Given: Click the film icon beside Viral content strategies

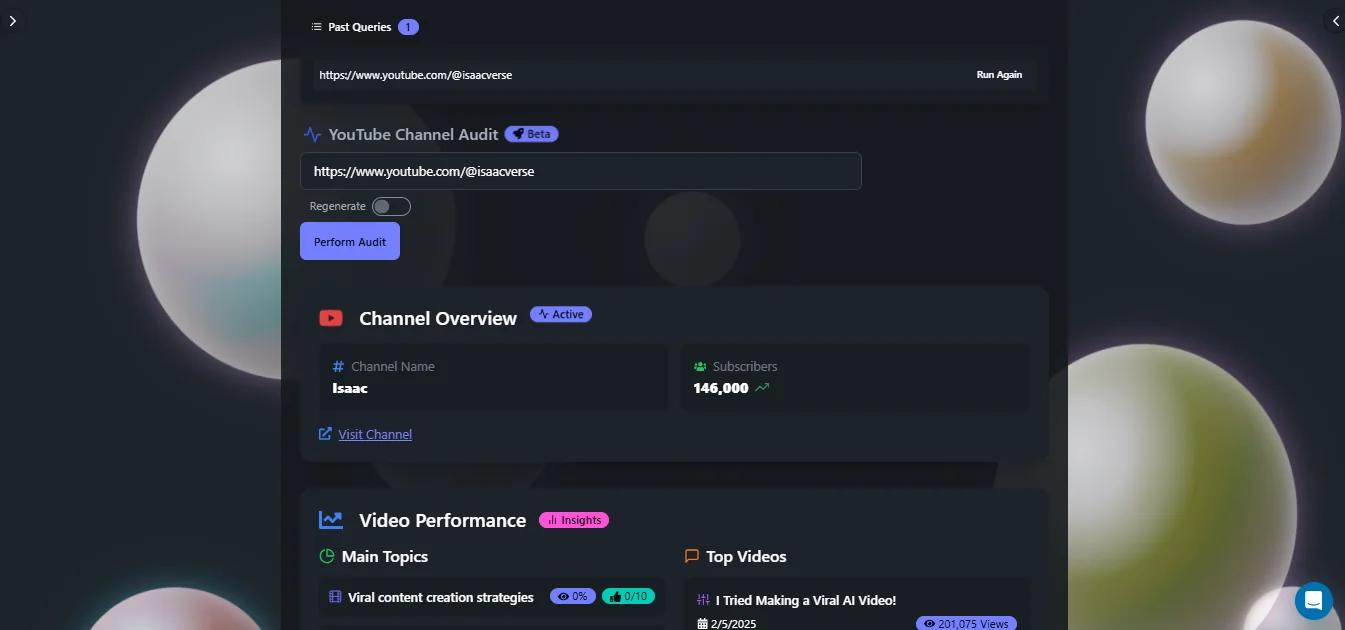Looking at the screenshot, I should 335,597.
